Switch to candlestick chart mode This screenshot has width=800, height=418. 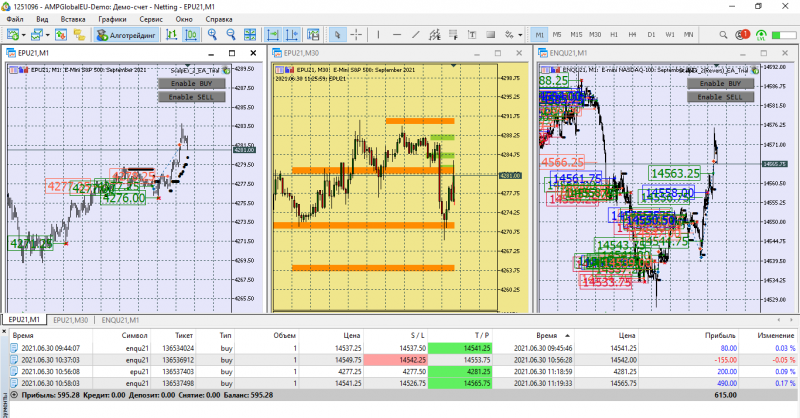tap(191, 35)
